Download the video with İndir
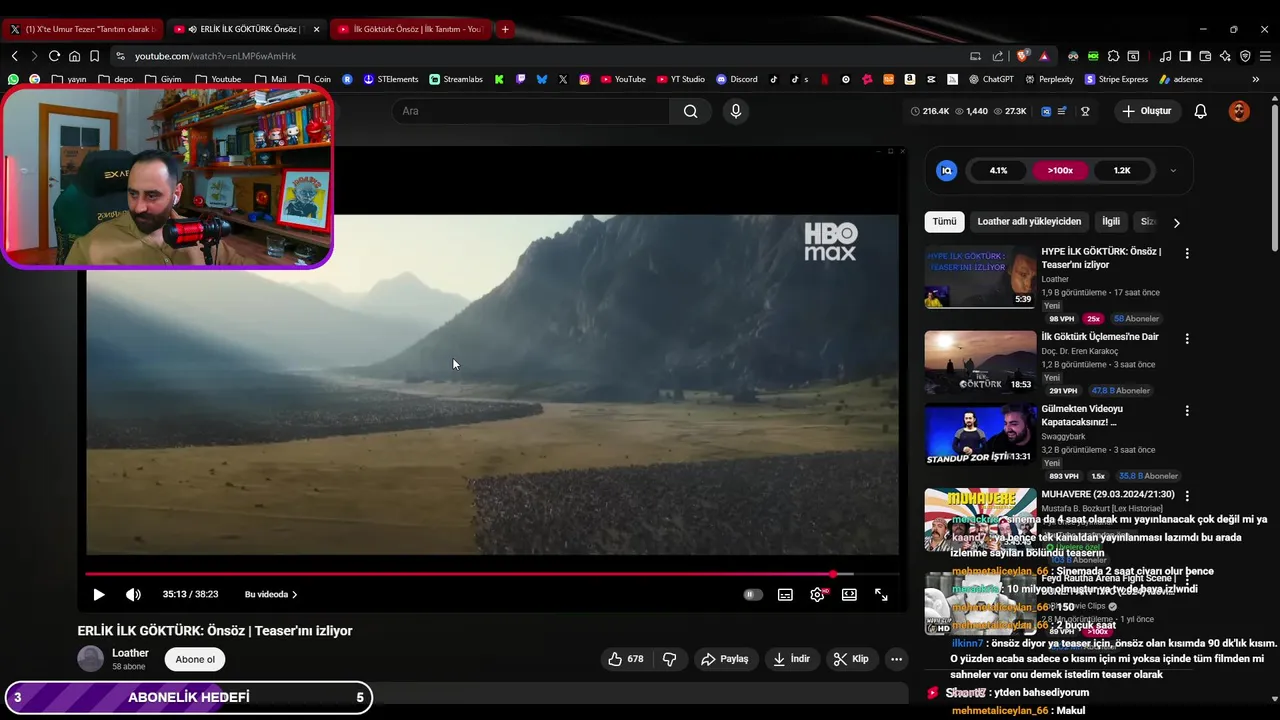The width and height of the screenshot is (1280, 720). [791, 659]
